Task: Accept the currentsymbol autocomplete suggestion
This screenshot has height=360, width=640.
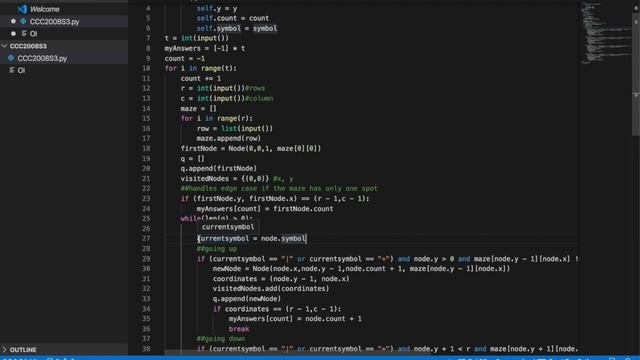Action: point(228,227)
